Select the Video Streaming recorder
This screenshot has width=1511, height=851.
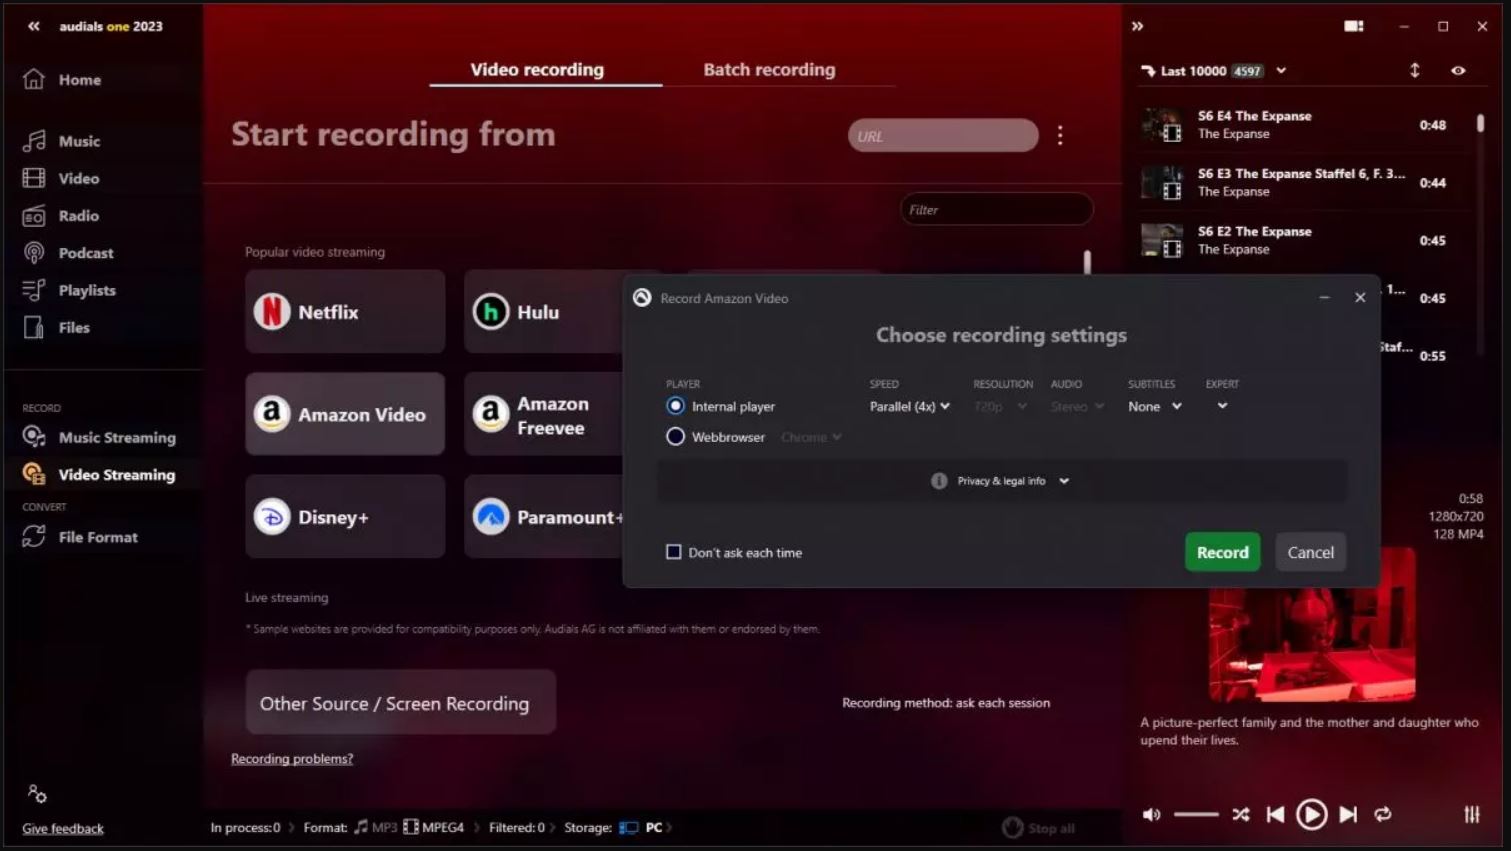click(x=117, y=474)
